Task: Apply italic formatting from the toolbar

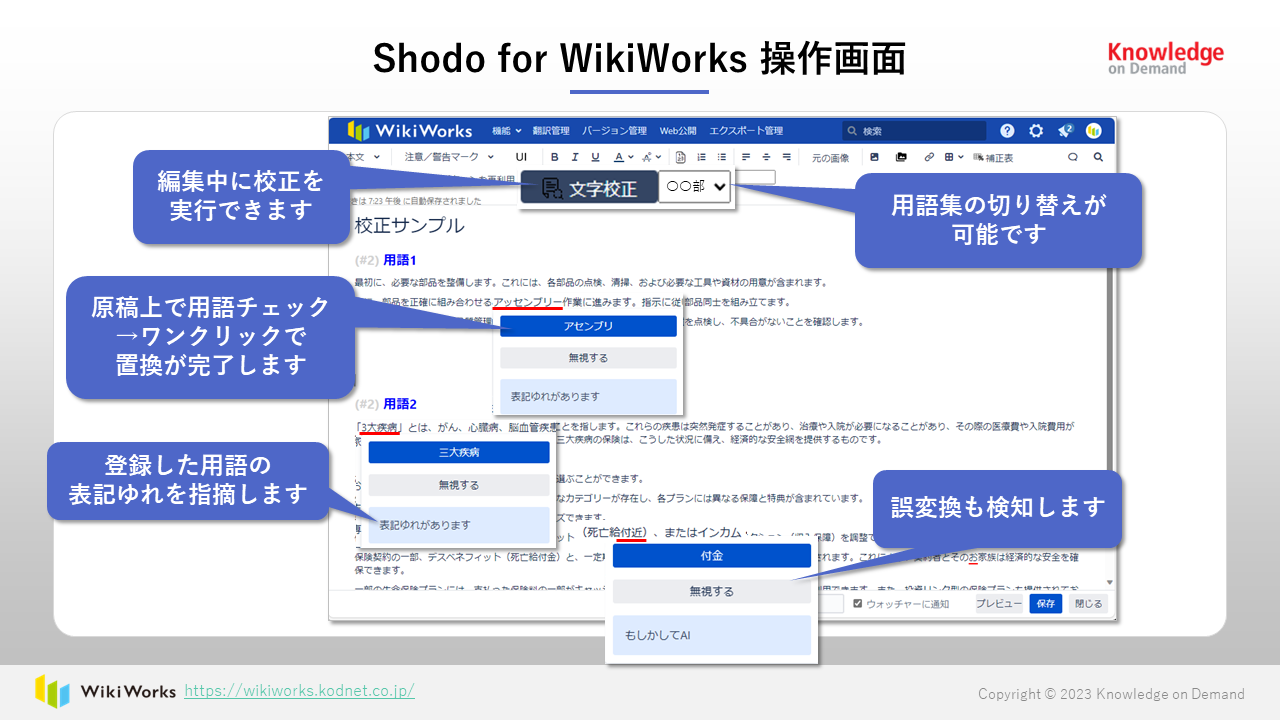Action: click(575, 157)
